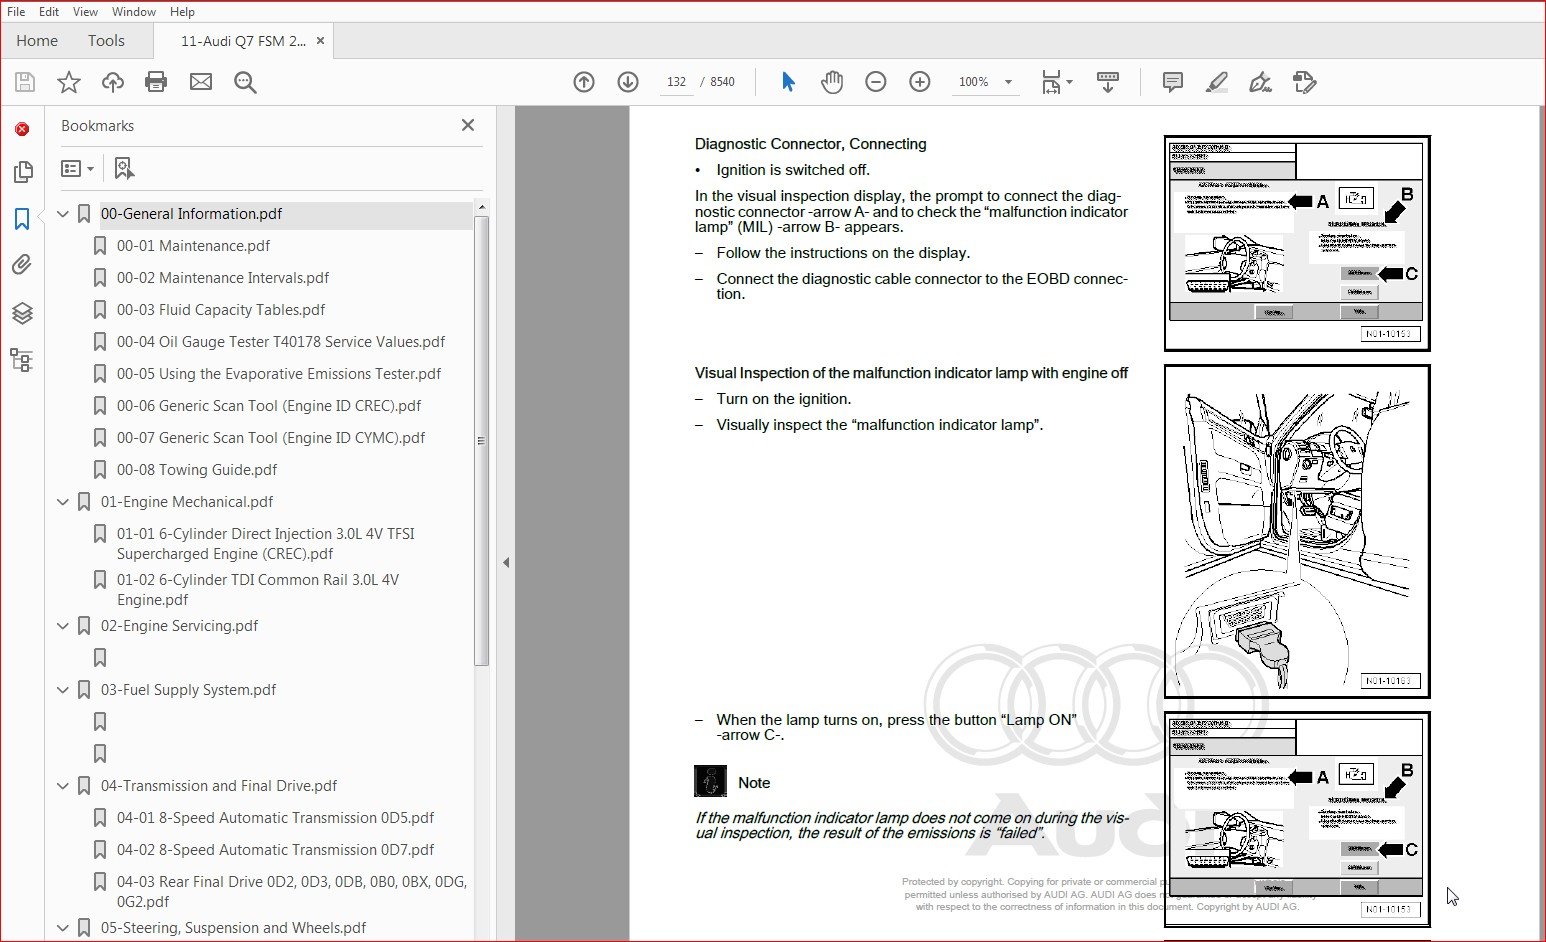
Task: Add a sticky note comment
Action: click(1173, 82)
